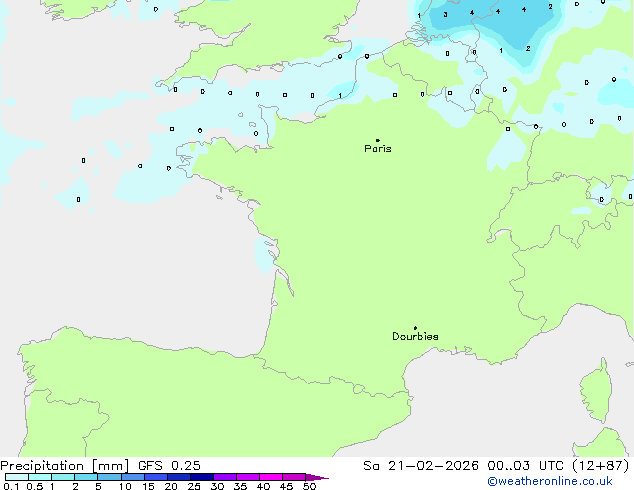Click the 1–2 mm legend color box
This screenshot has height=490, width=634.
[x=63, y=477]
